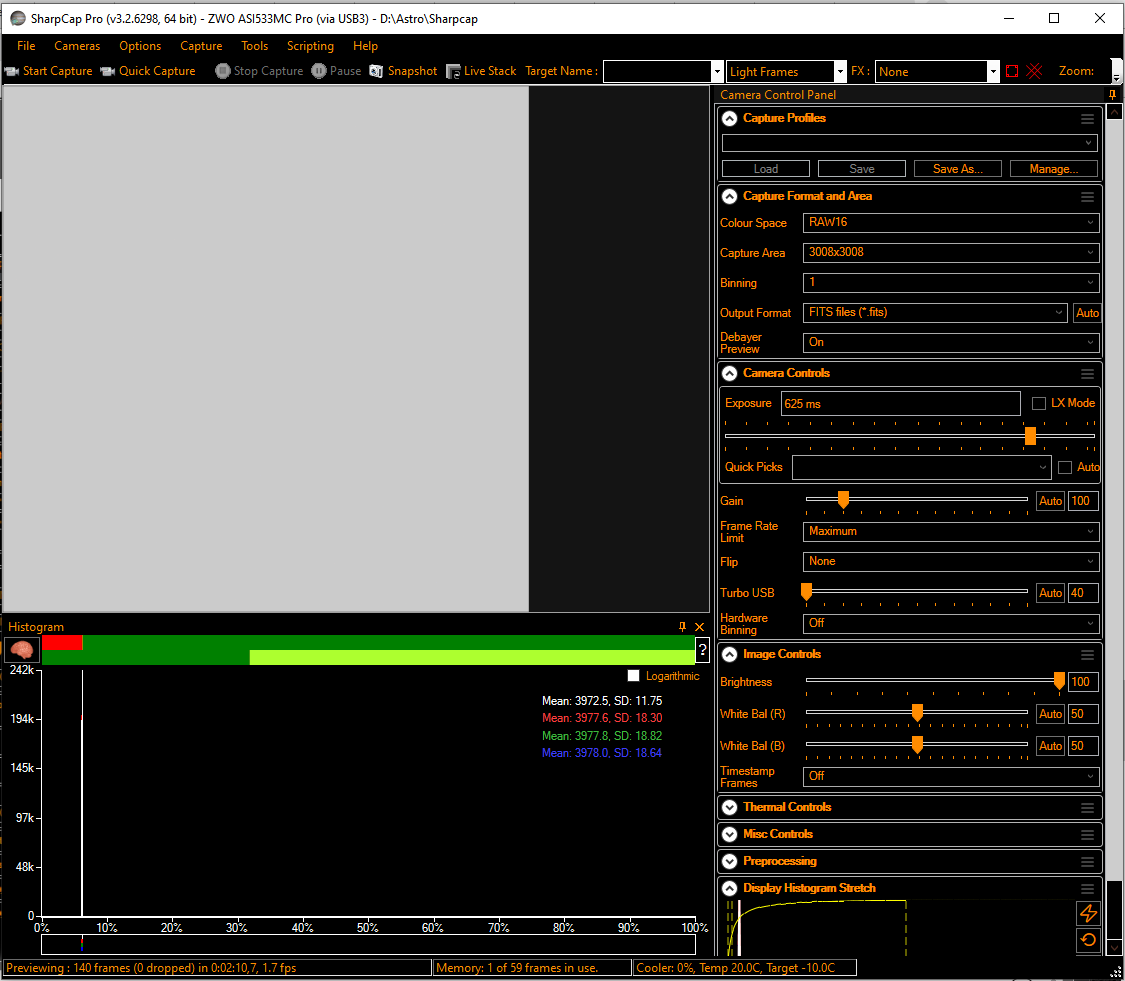Viewport: 1125px width, 981px height.
Task: Open the Frame Rate Limit dropdown
Action: click(951, 532)
